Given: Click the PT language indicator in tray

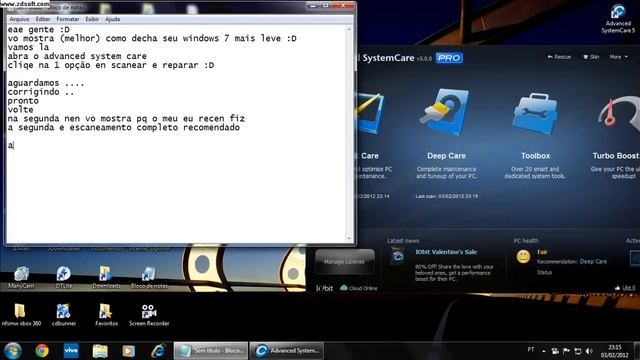Looking at the screenshot, I should (531, 350).
